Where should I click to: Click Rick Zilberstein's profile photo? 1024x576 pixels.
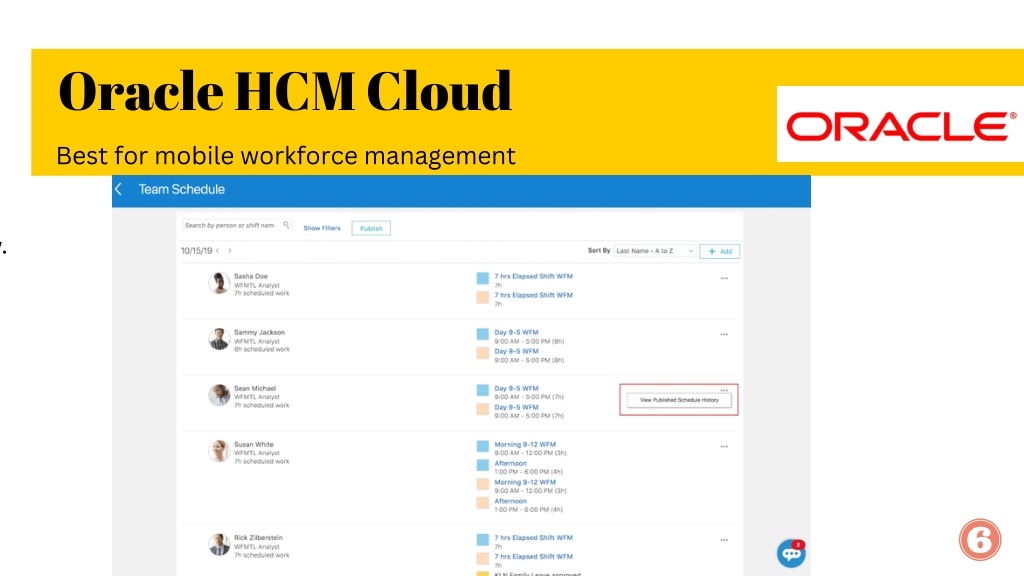[219, 545]
